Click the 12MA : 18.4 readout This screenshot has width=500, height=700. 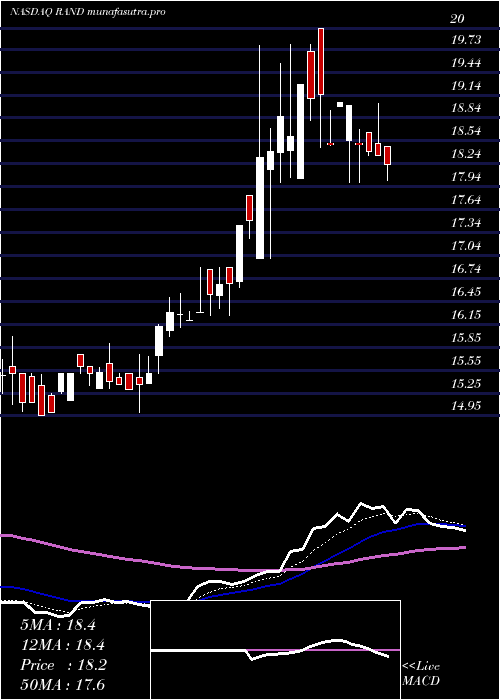(62, 645)
